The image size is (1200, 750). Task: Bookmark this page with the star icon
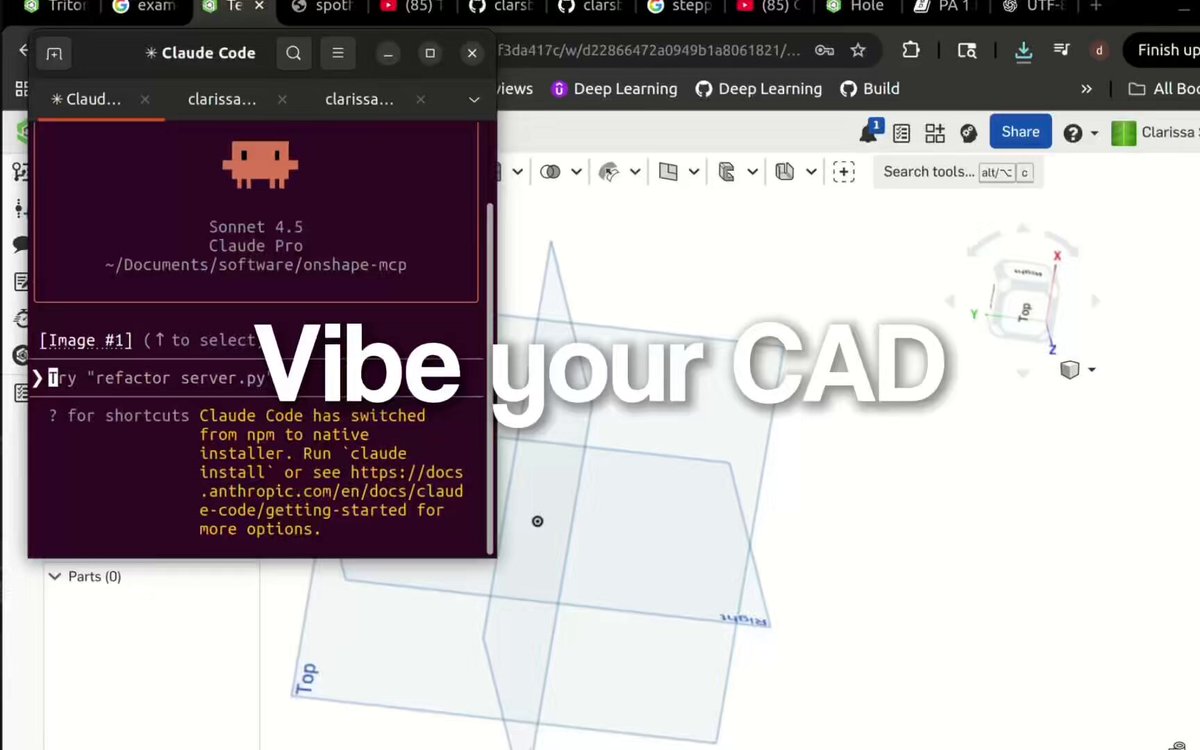coord(858,50)
